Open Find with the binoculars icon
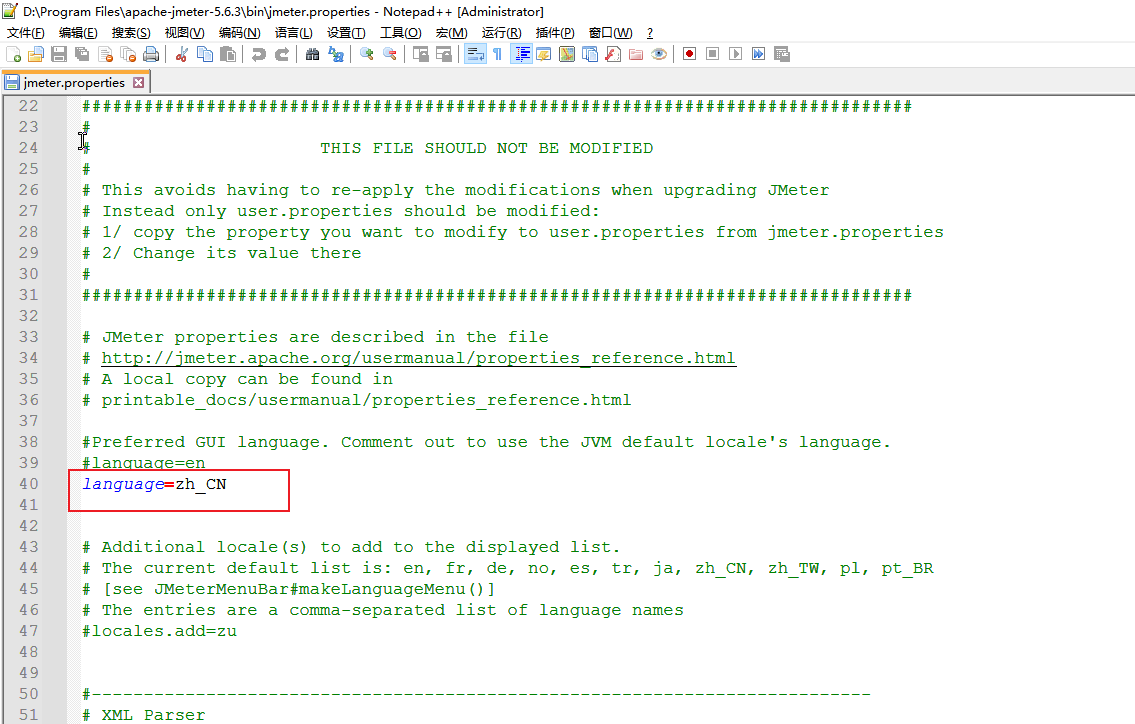 [313, 54]
